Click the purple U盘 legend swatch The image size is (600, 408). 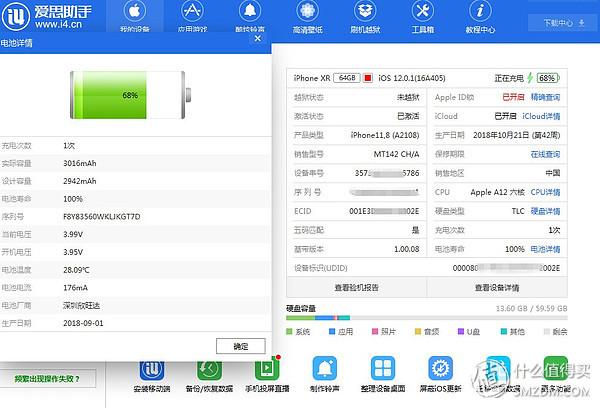point(461,331)
